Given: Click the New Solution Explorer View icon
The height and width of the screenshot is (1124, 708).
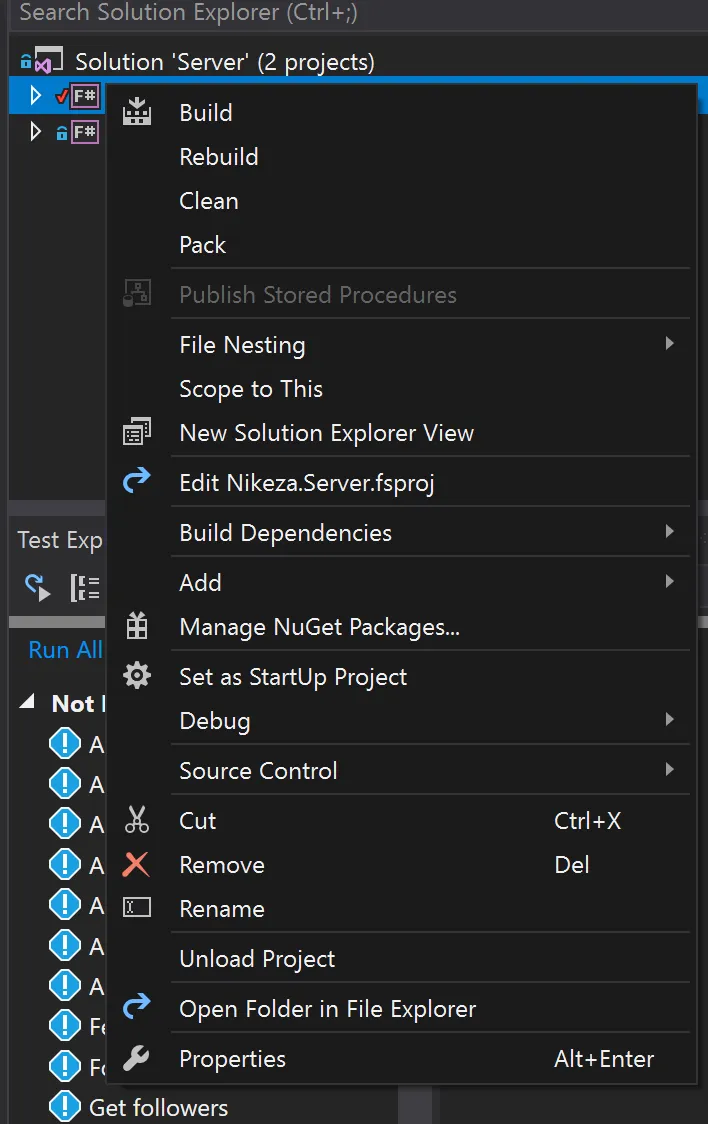Looking at the screenshot, I should pos(137,433).
